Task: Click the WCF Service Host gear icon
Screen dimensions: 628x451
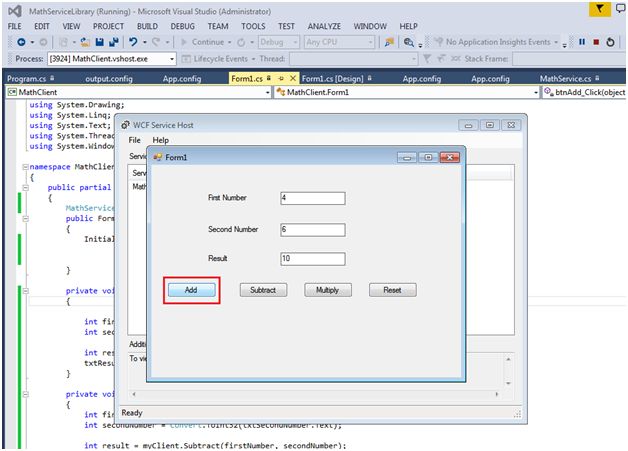Action: [125, 125]
